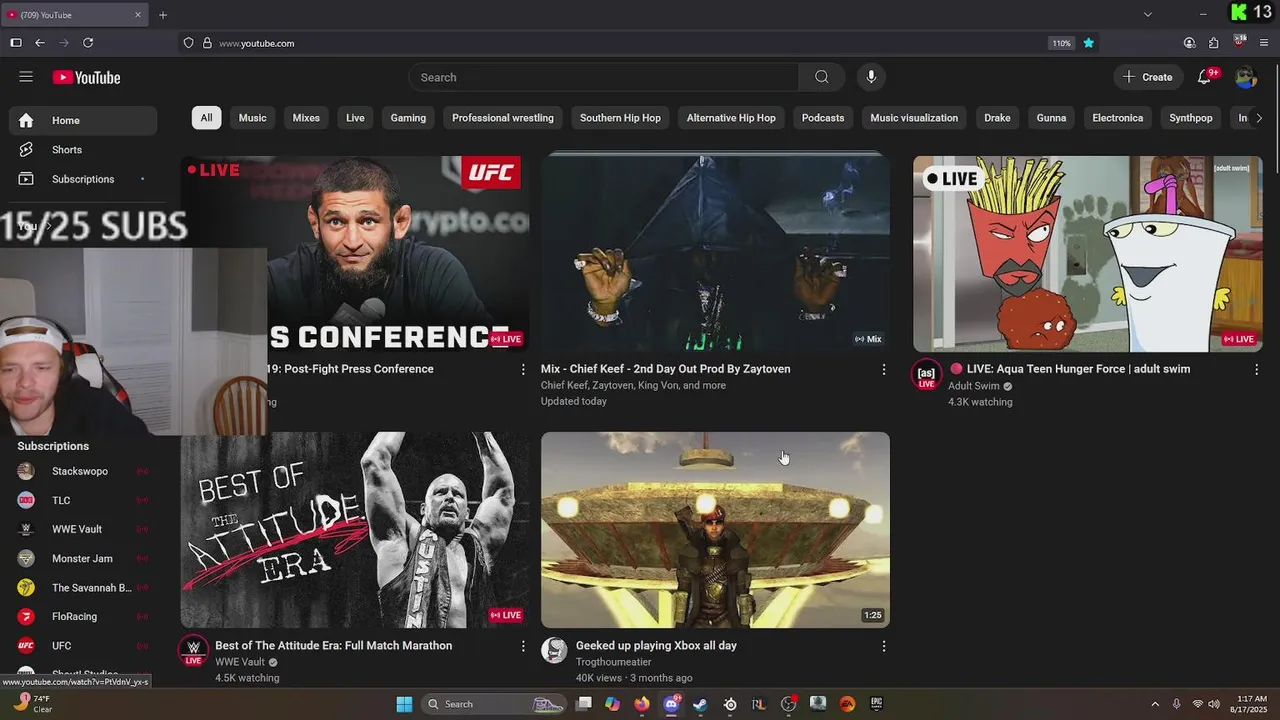Open the Firefox application menu

point(1264,43)
